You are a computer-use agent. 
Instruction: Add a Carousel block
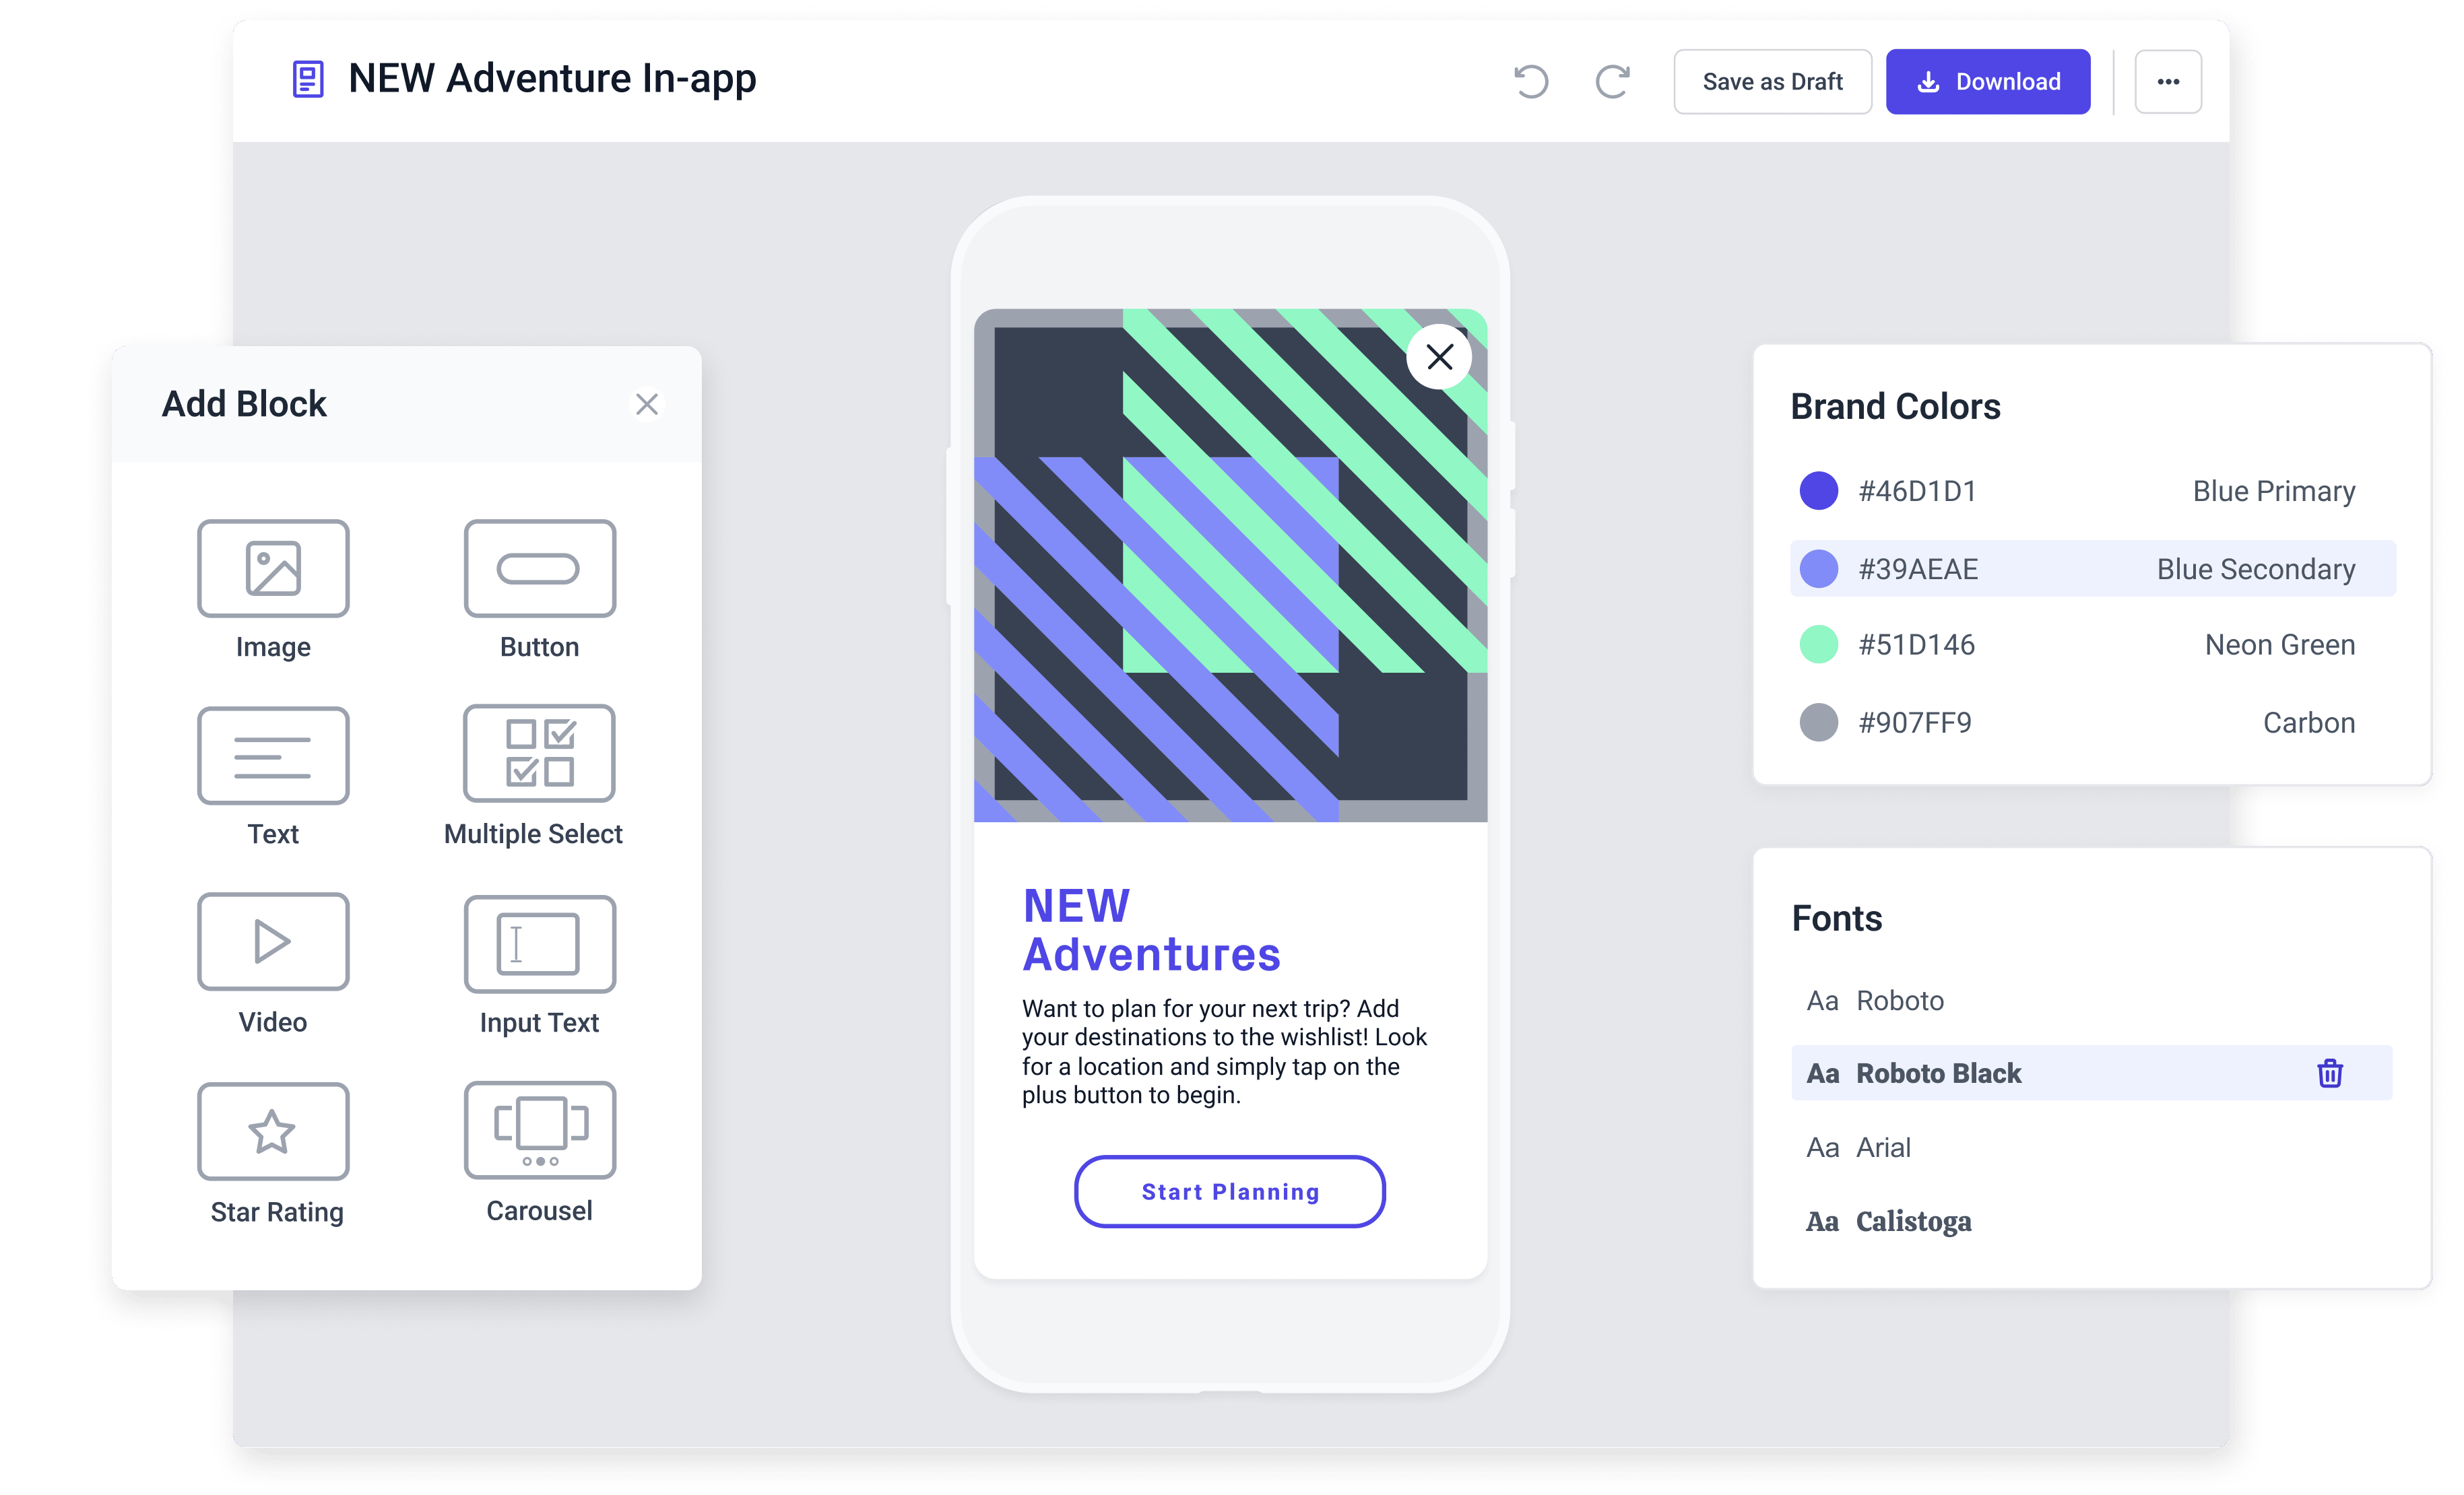pos(539,1131)
